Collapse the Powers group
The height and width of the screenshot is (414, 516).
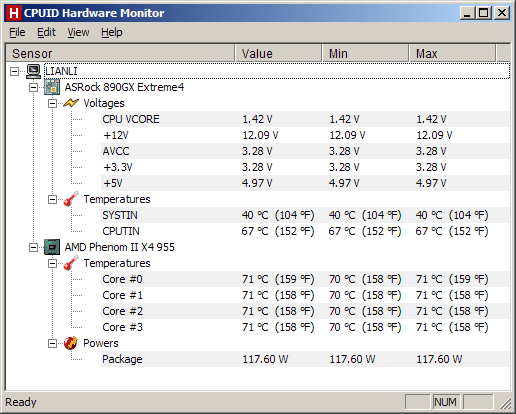tap(52, 343)
